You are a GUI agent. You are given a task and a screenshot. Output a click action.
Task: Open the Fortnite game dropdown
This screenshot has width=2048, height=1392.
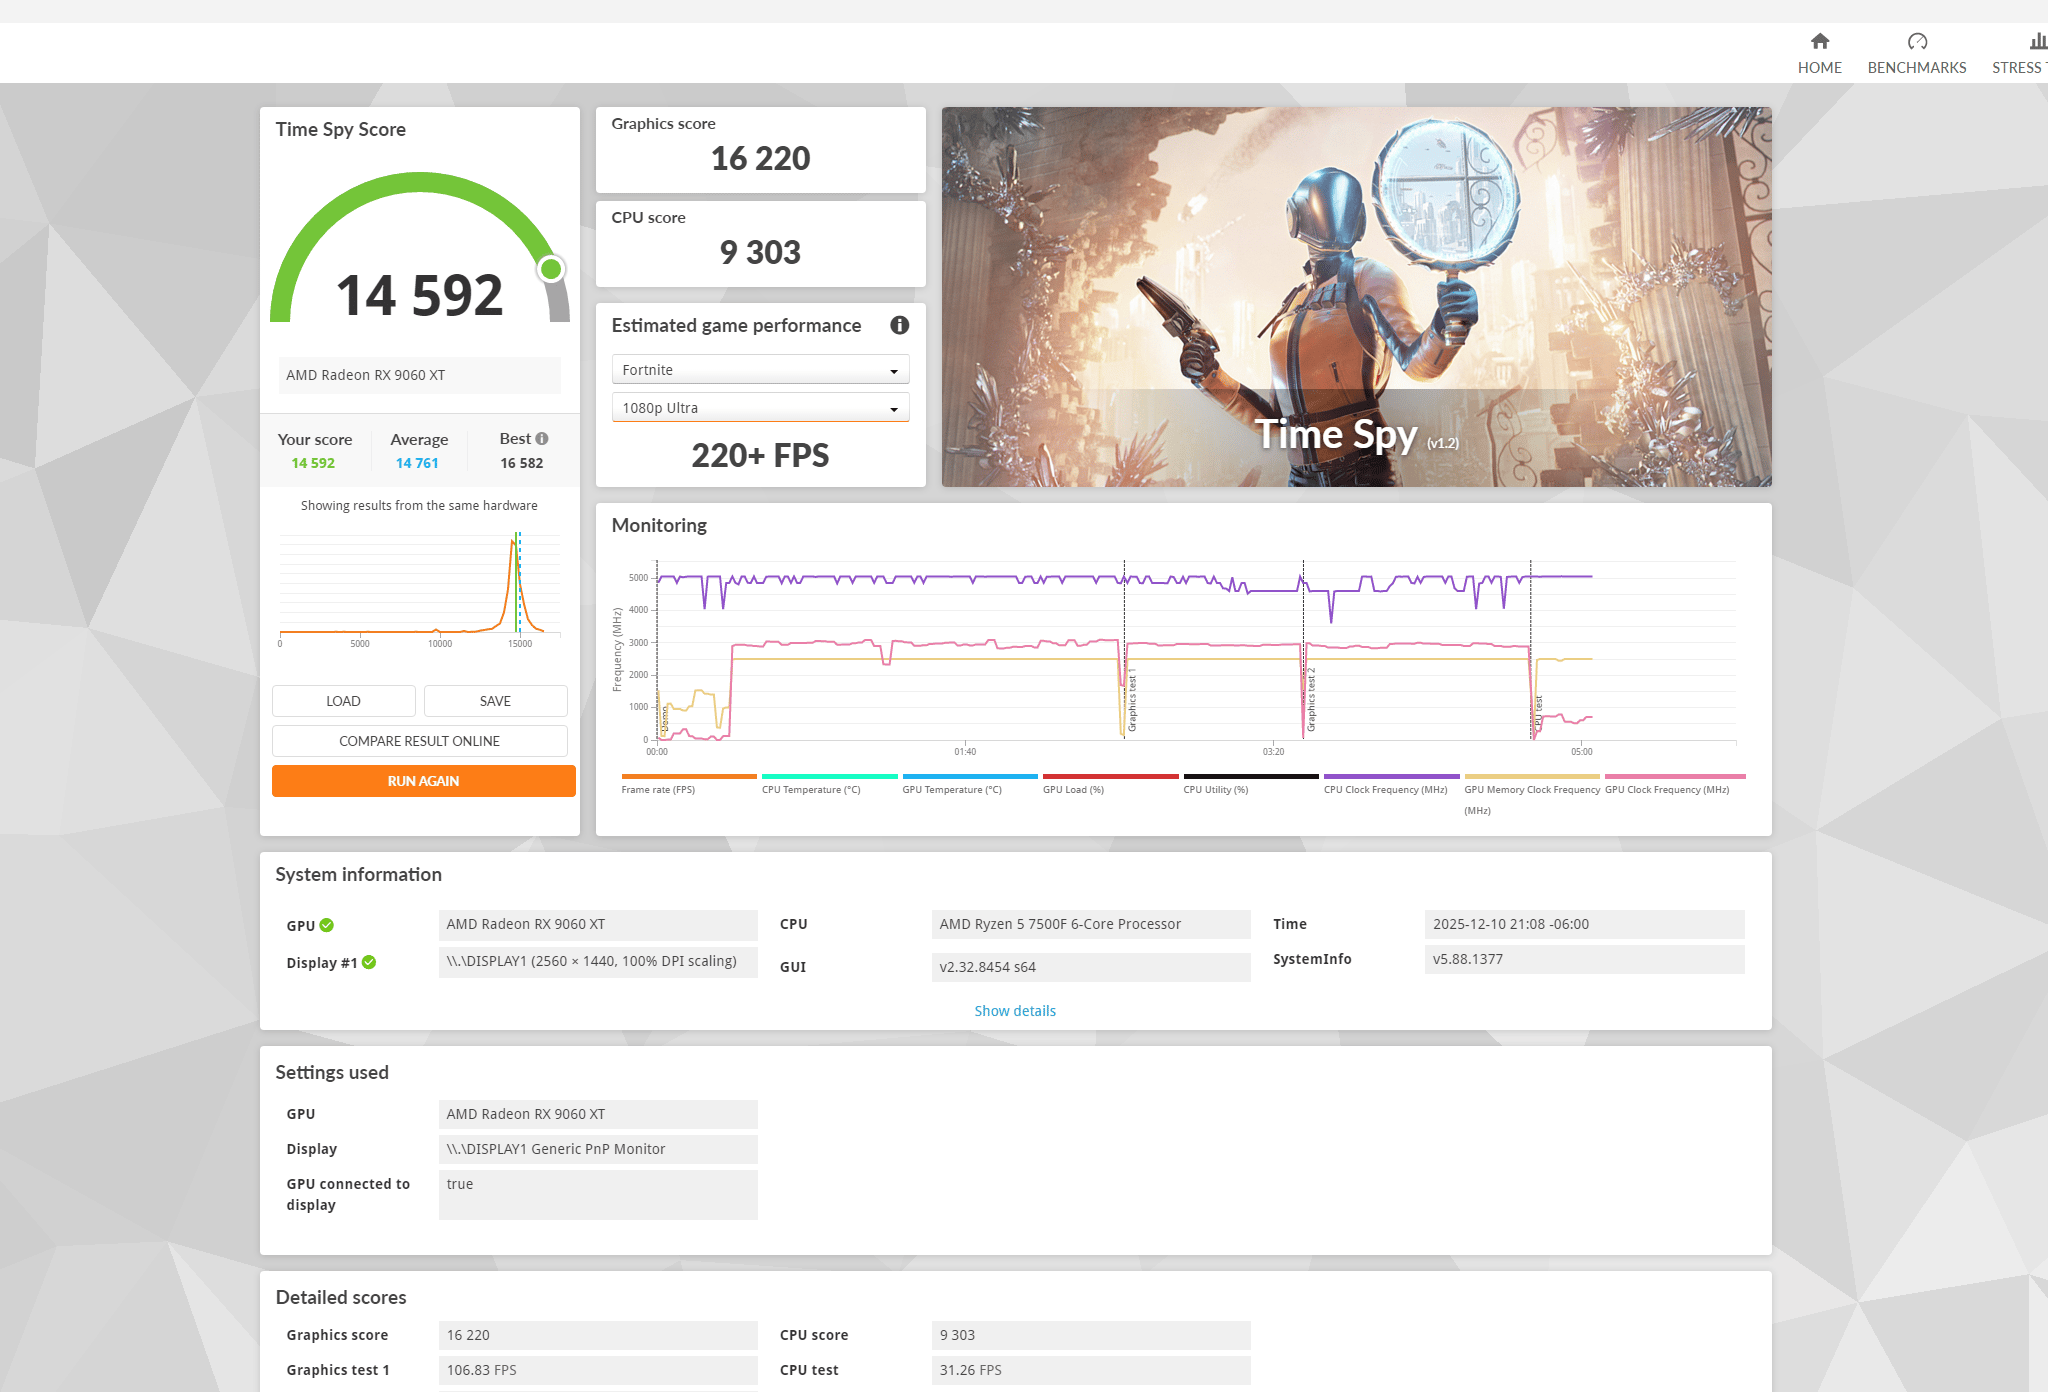click(760, 370)
